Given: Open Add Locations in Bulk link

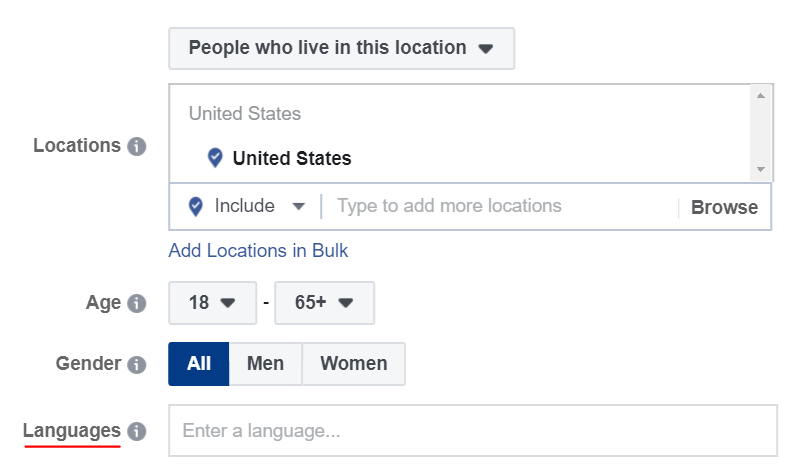Looking at the screenshot, I should 258,251.
